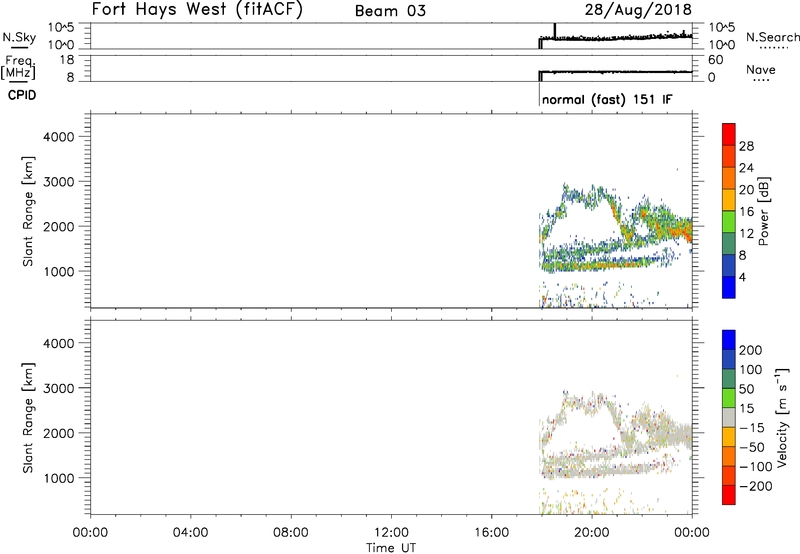
Task: Click the Slant Range label of the velocity panel
Action: point(28,418)
